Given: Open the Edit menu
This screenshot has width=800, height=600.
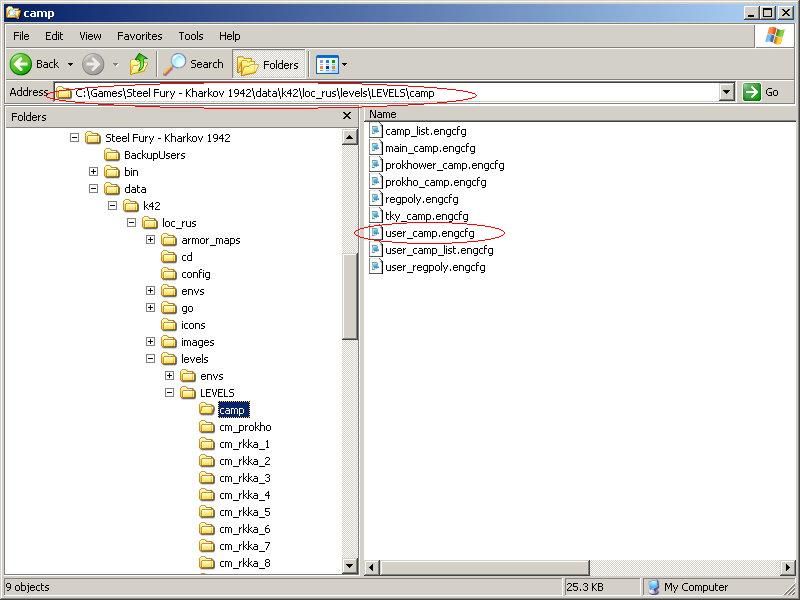Looking at the screenshot, I should point(54,36).
